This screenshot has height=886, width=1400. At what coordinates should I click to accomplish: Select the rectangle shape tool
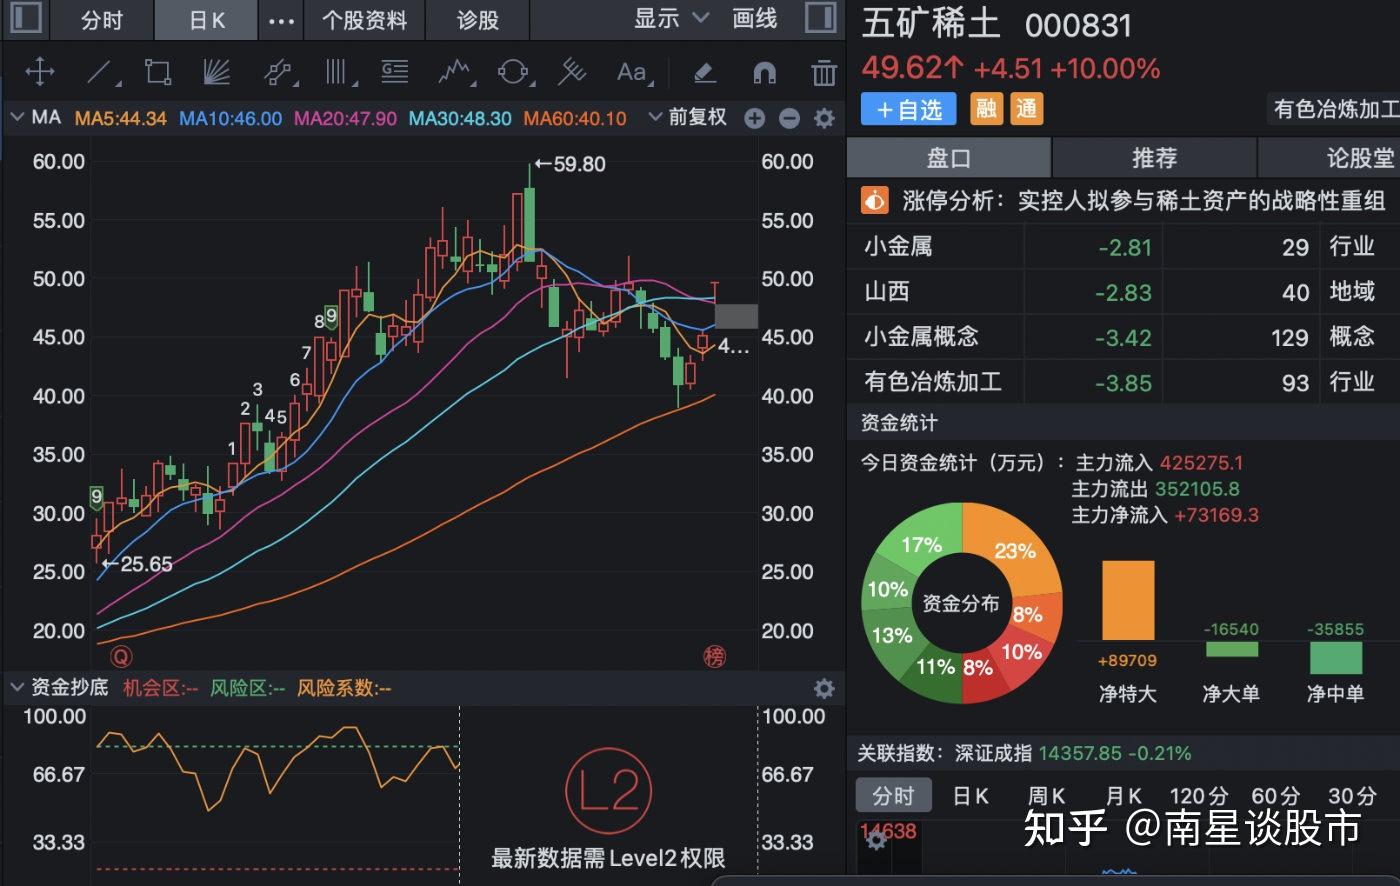click(x=157, y=72)
